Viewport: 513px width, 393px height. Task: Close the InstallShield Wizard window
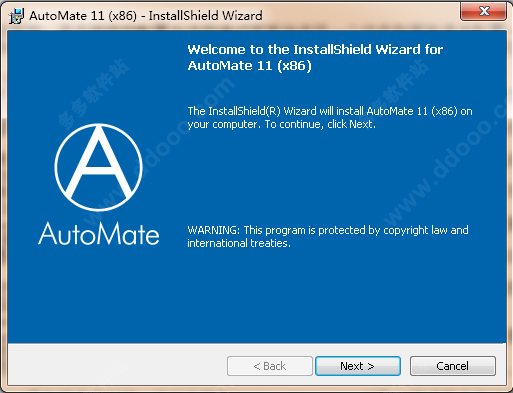point(483,11)
